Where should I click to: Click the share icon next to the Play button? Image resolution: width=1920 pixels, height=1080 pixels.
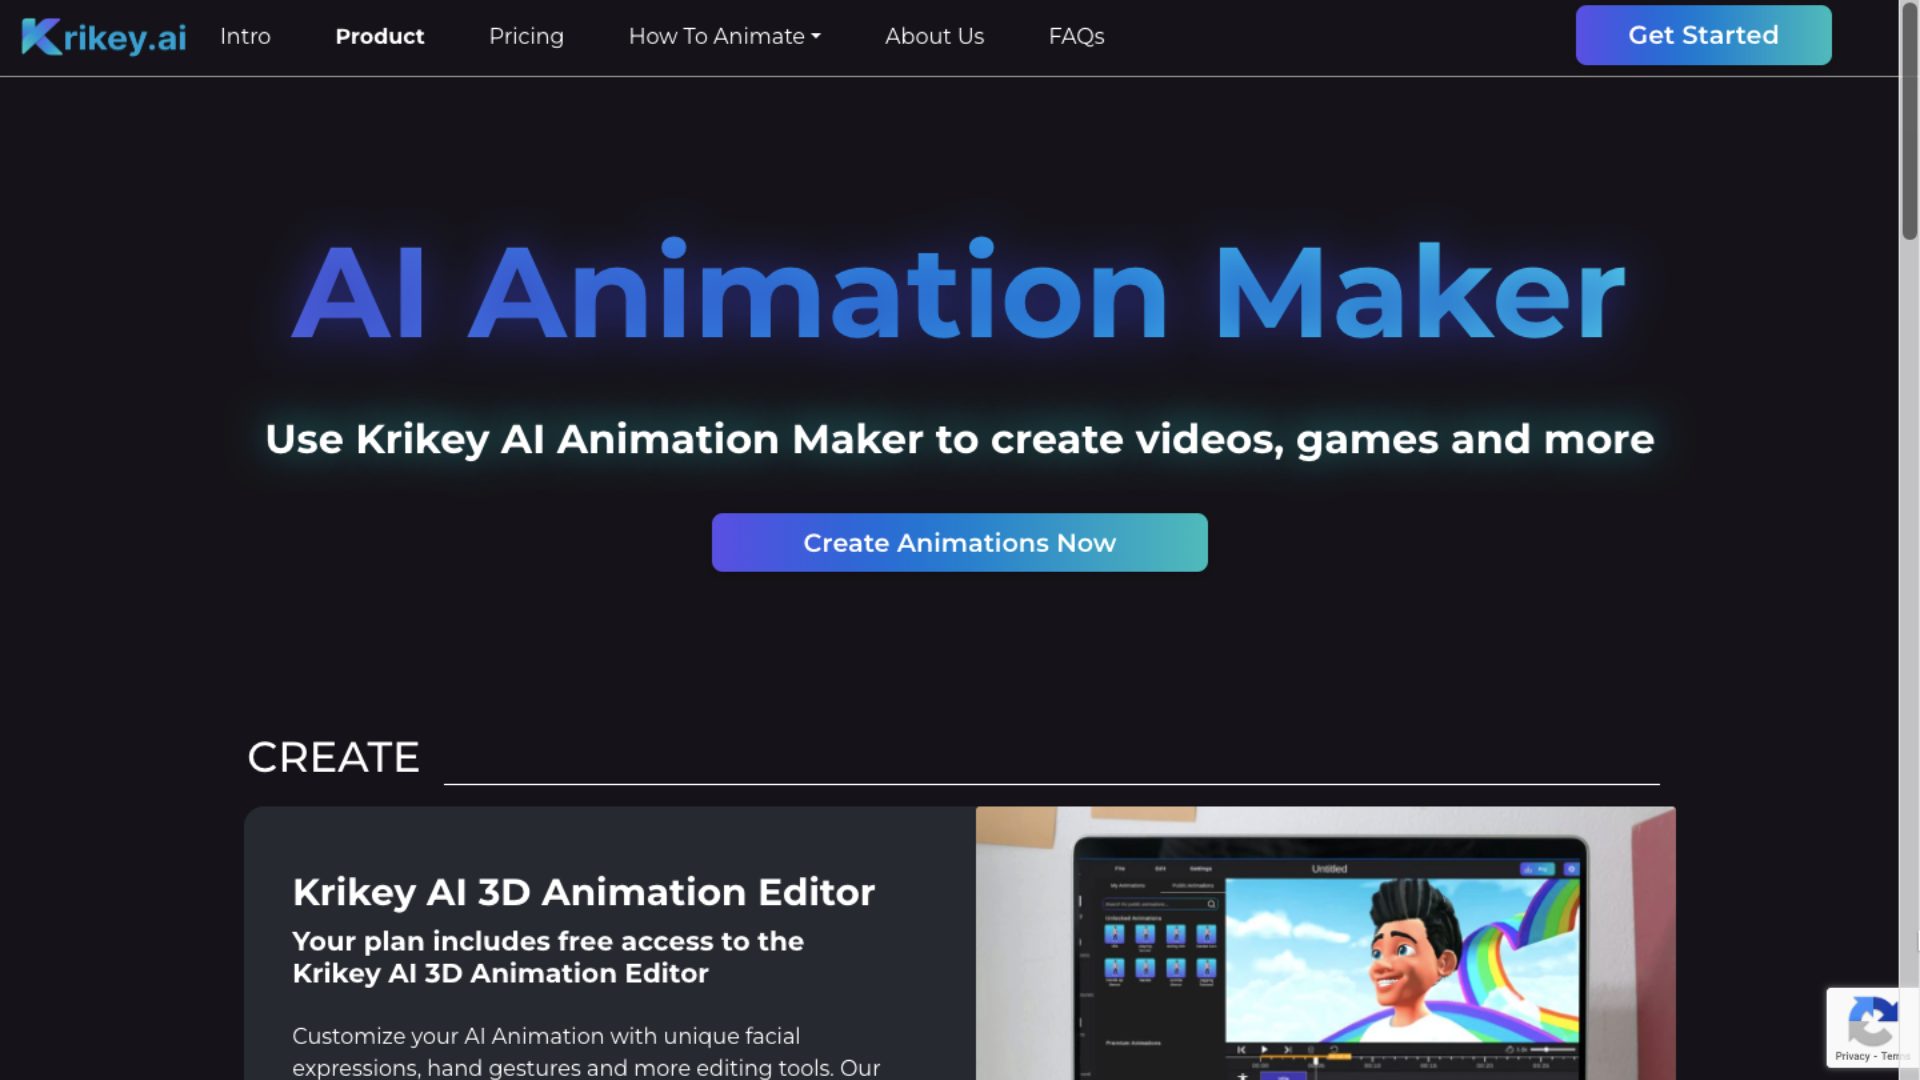click(1528, 869)
